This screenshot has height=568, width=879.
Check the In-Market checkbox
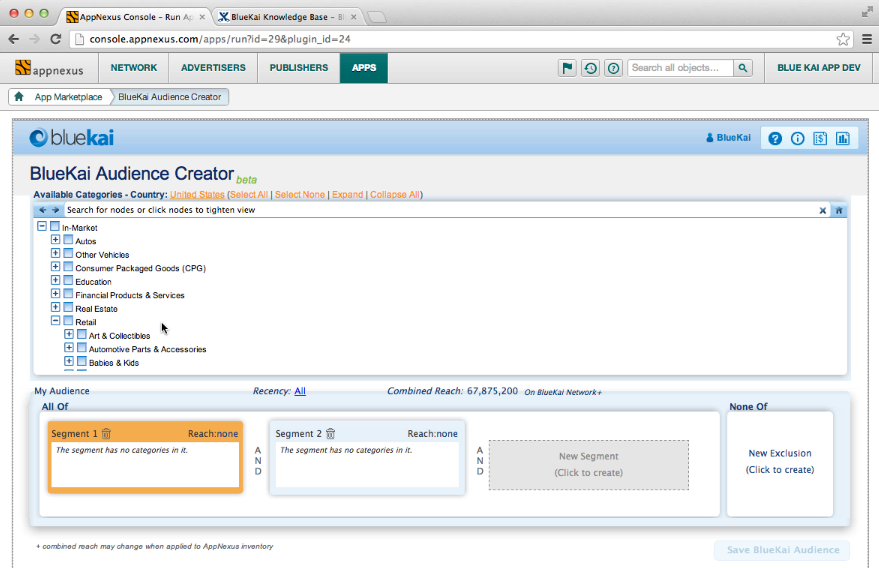(55, 226)
